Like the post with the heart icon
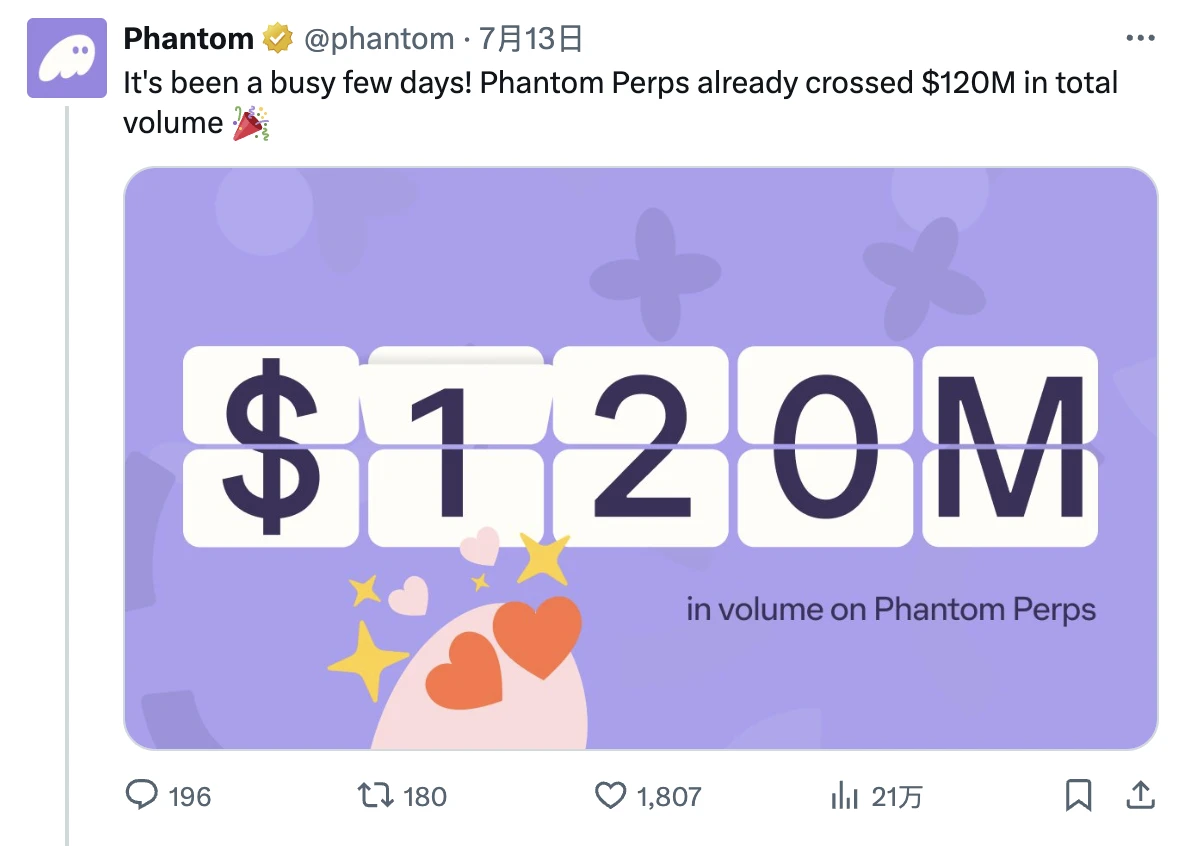The image size is (1188, 846). point(611,796)
